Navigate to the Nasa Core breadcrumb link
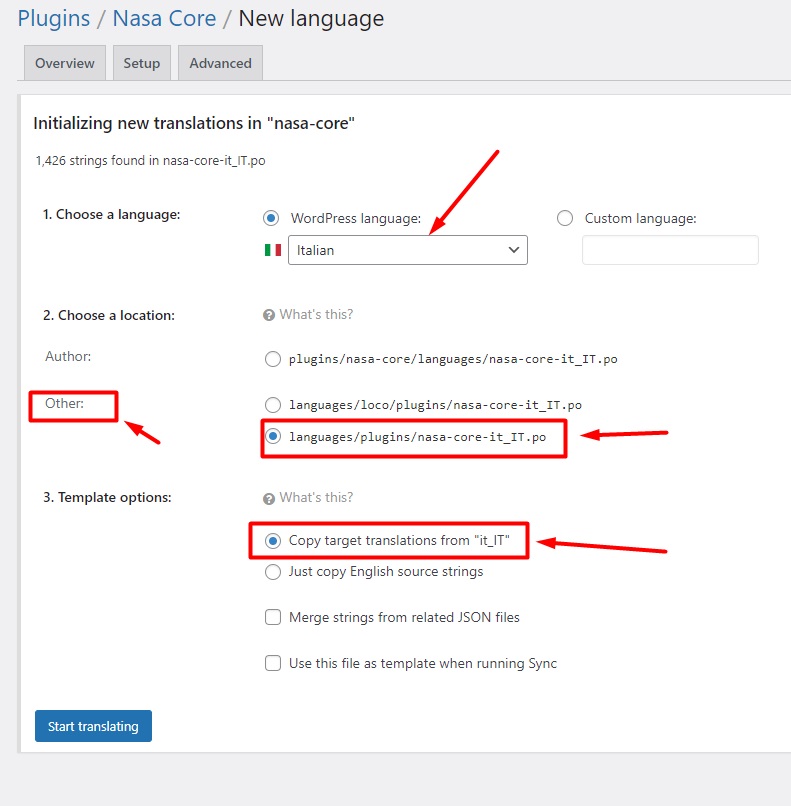The image size is (791, 806). coord(164,18)
